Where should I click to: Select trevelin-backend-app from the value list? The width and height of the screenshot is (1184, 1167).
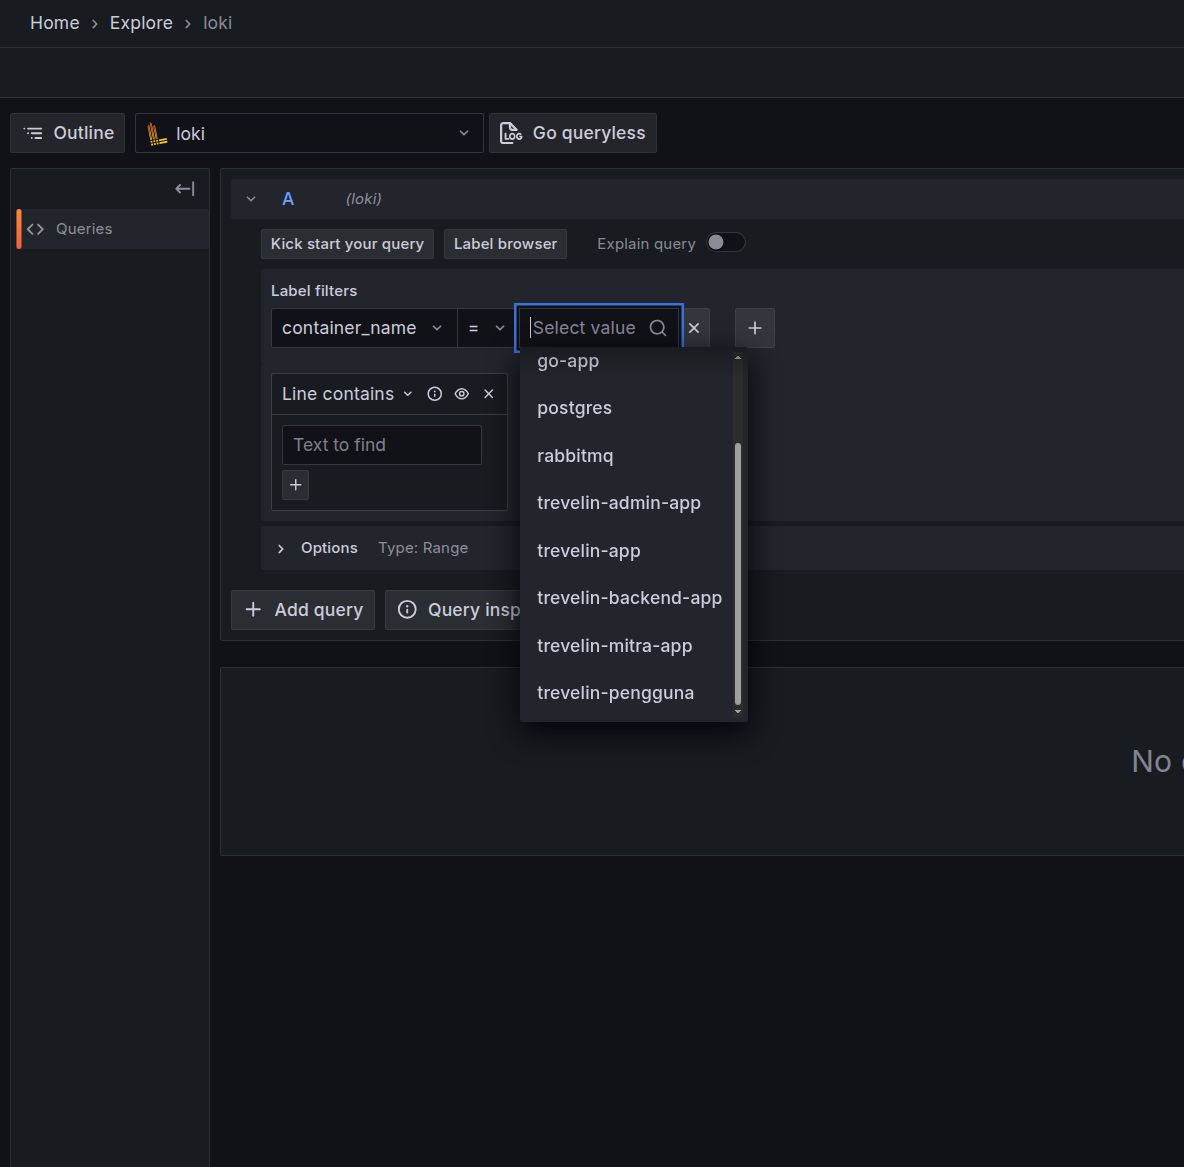click(x=629, y=598)
